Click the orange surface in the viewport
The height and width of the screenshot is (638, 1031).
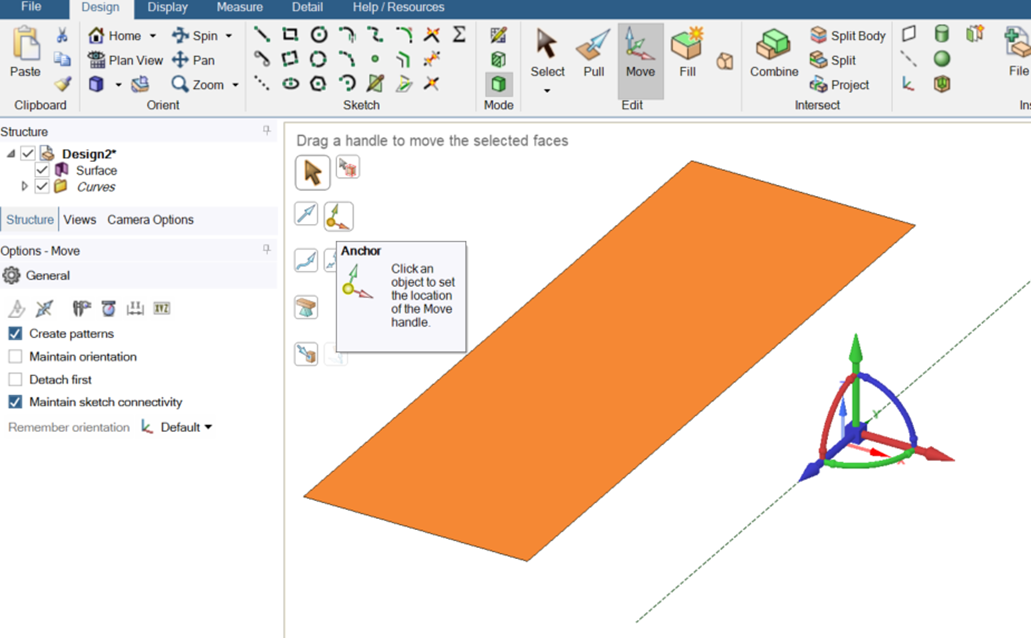point(608,361)
